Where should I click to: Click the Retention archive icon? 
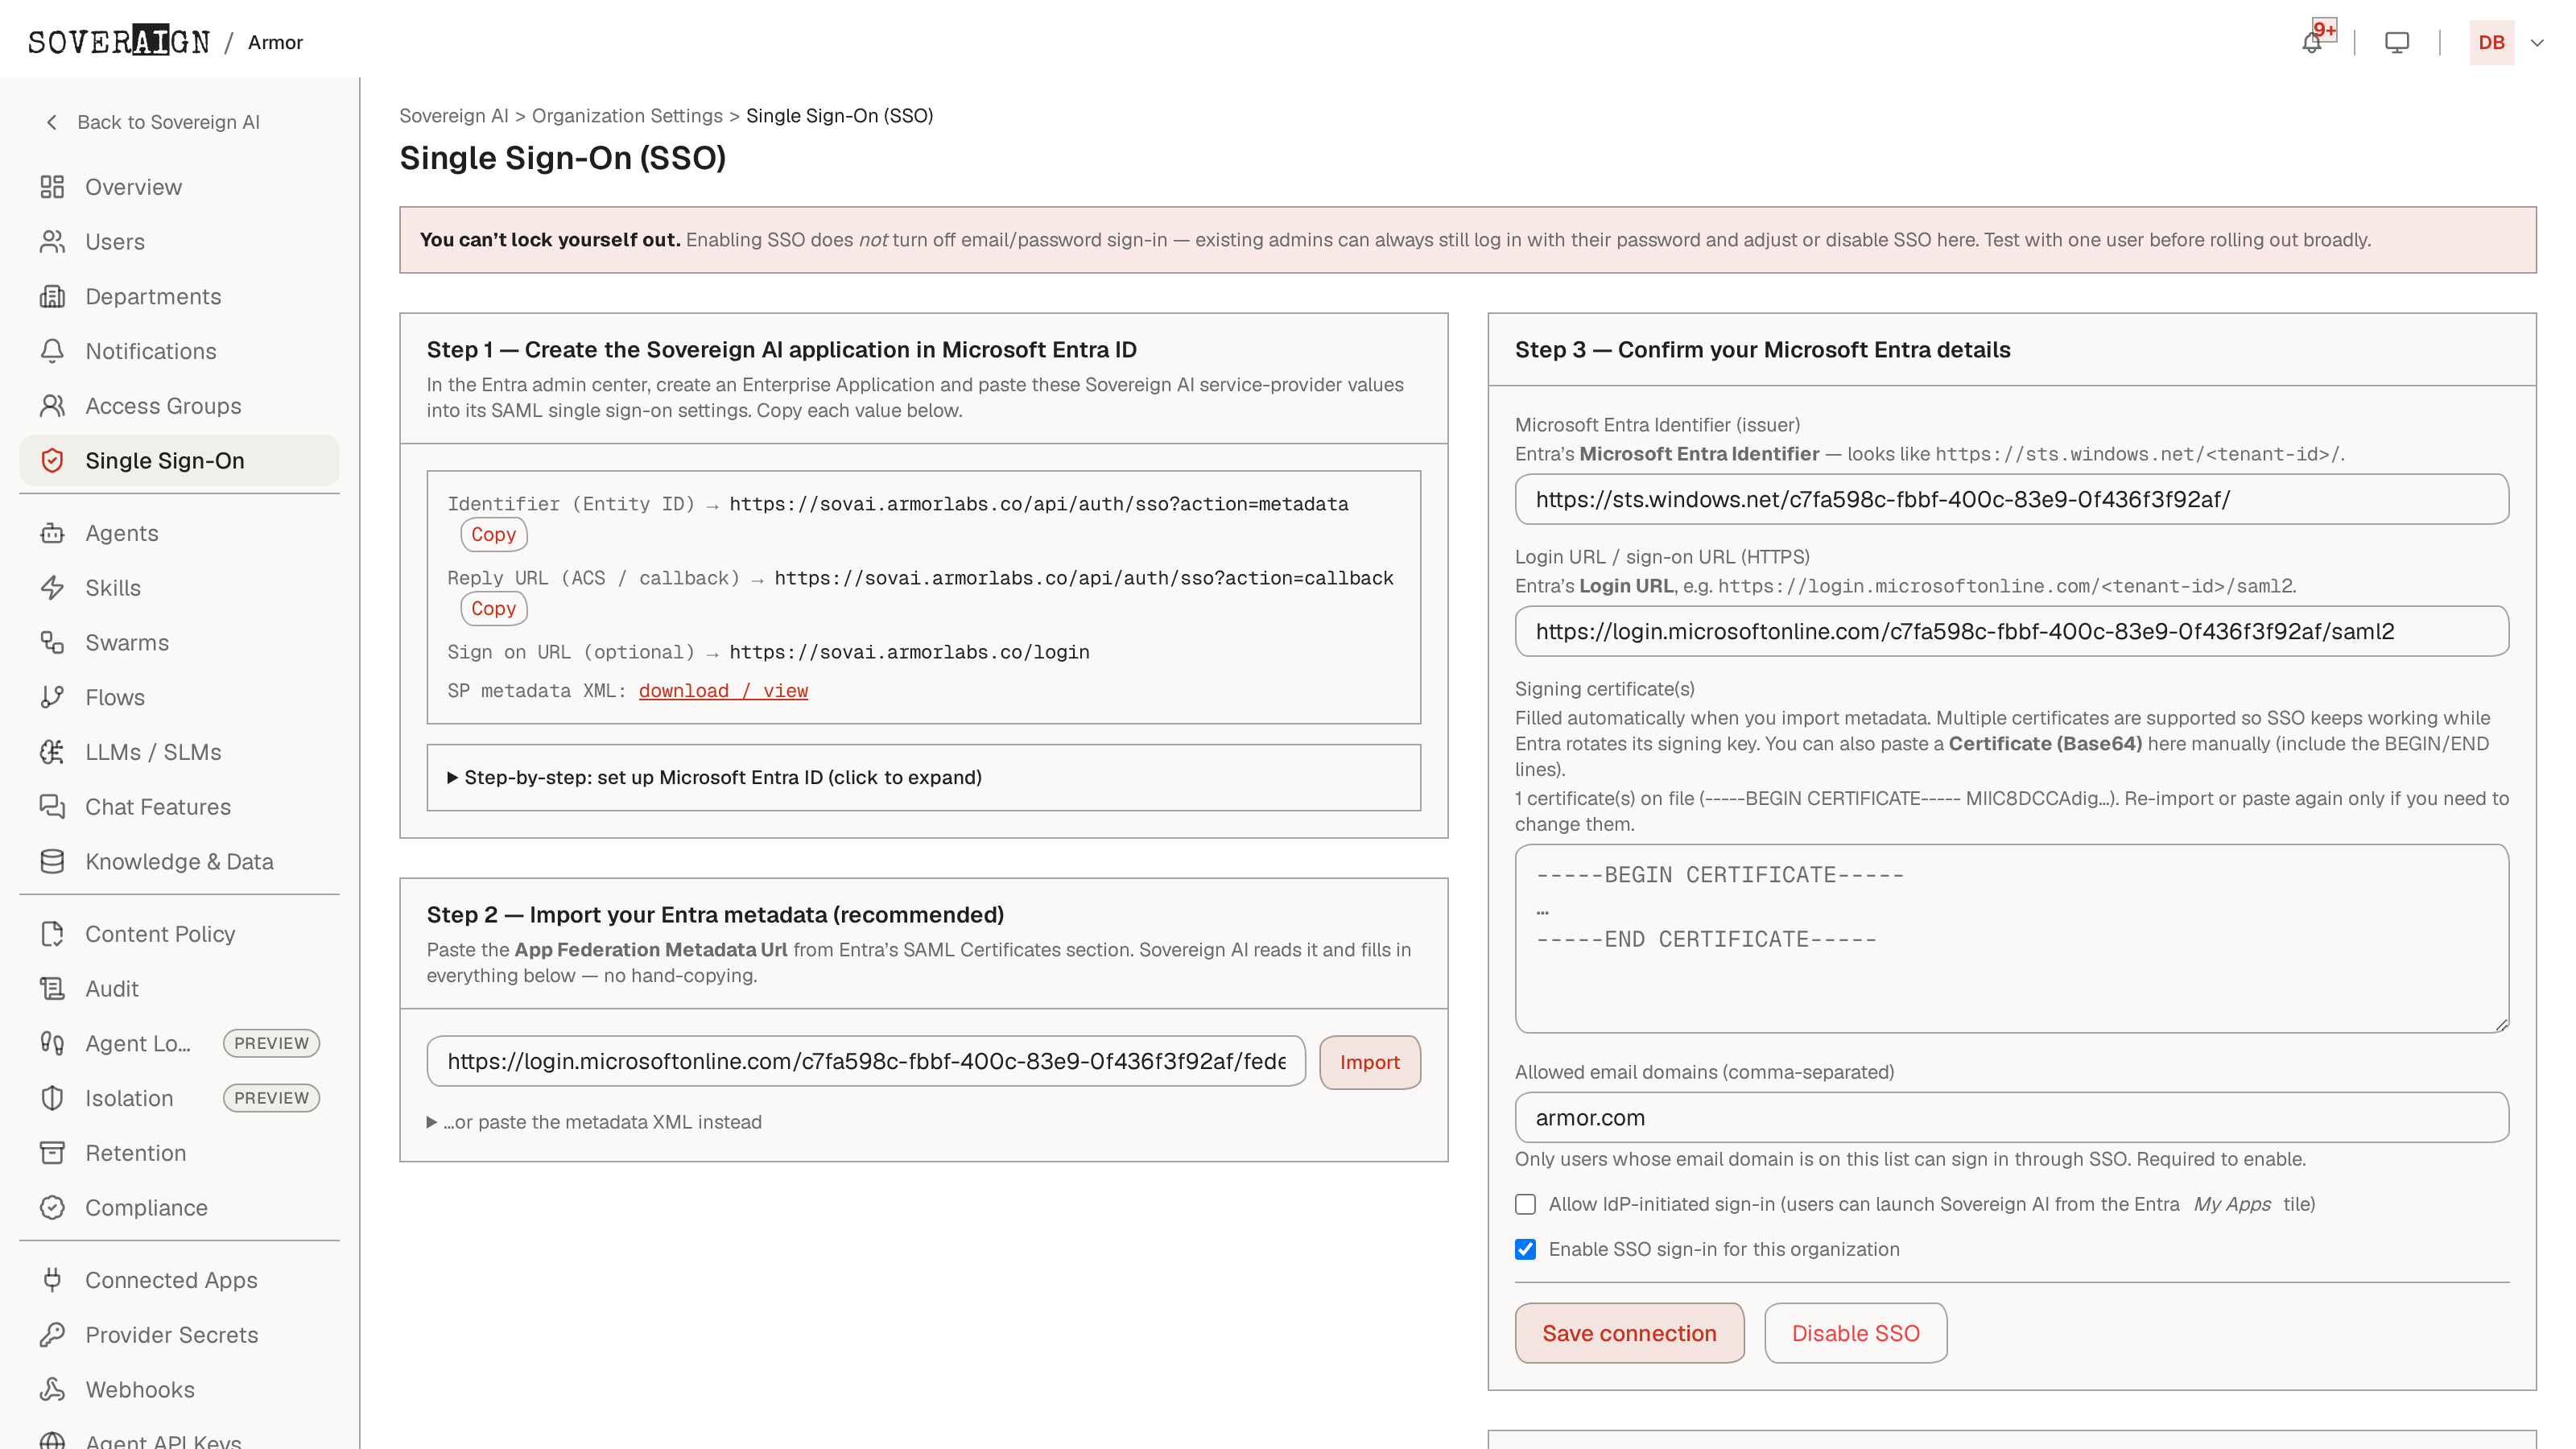(52, 1153)
